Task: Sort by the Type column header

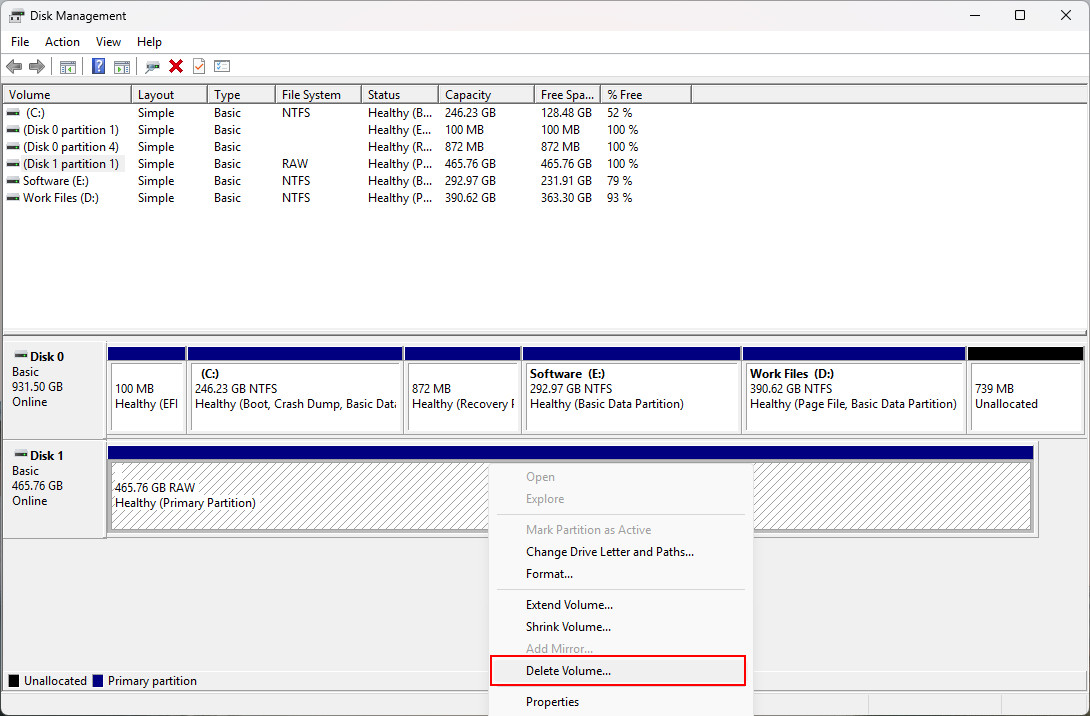Action: 241,95
